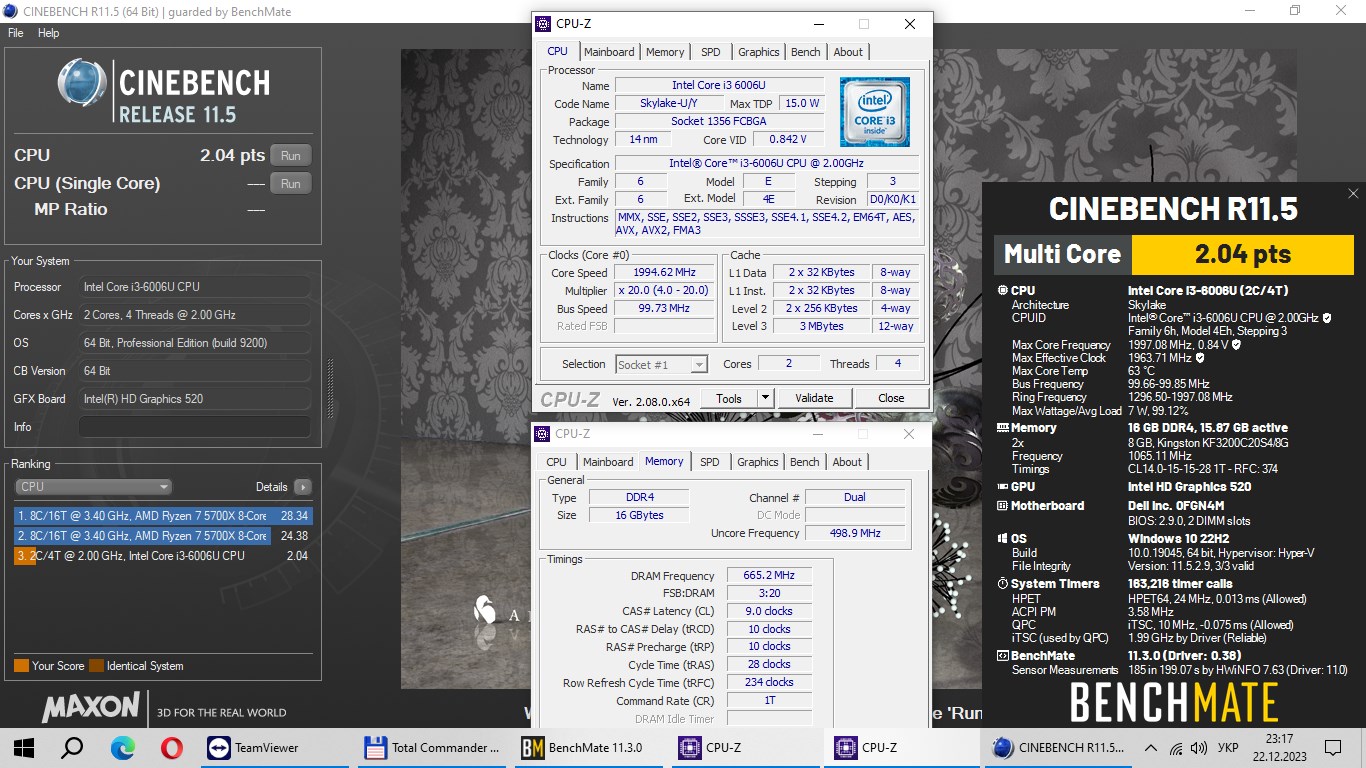Select Graphics tab in lower CPU-Z window
1366x768 pixels.
coord(758,462)
